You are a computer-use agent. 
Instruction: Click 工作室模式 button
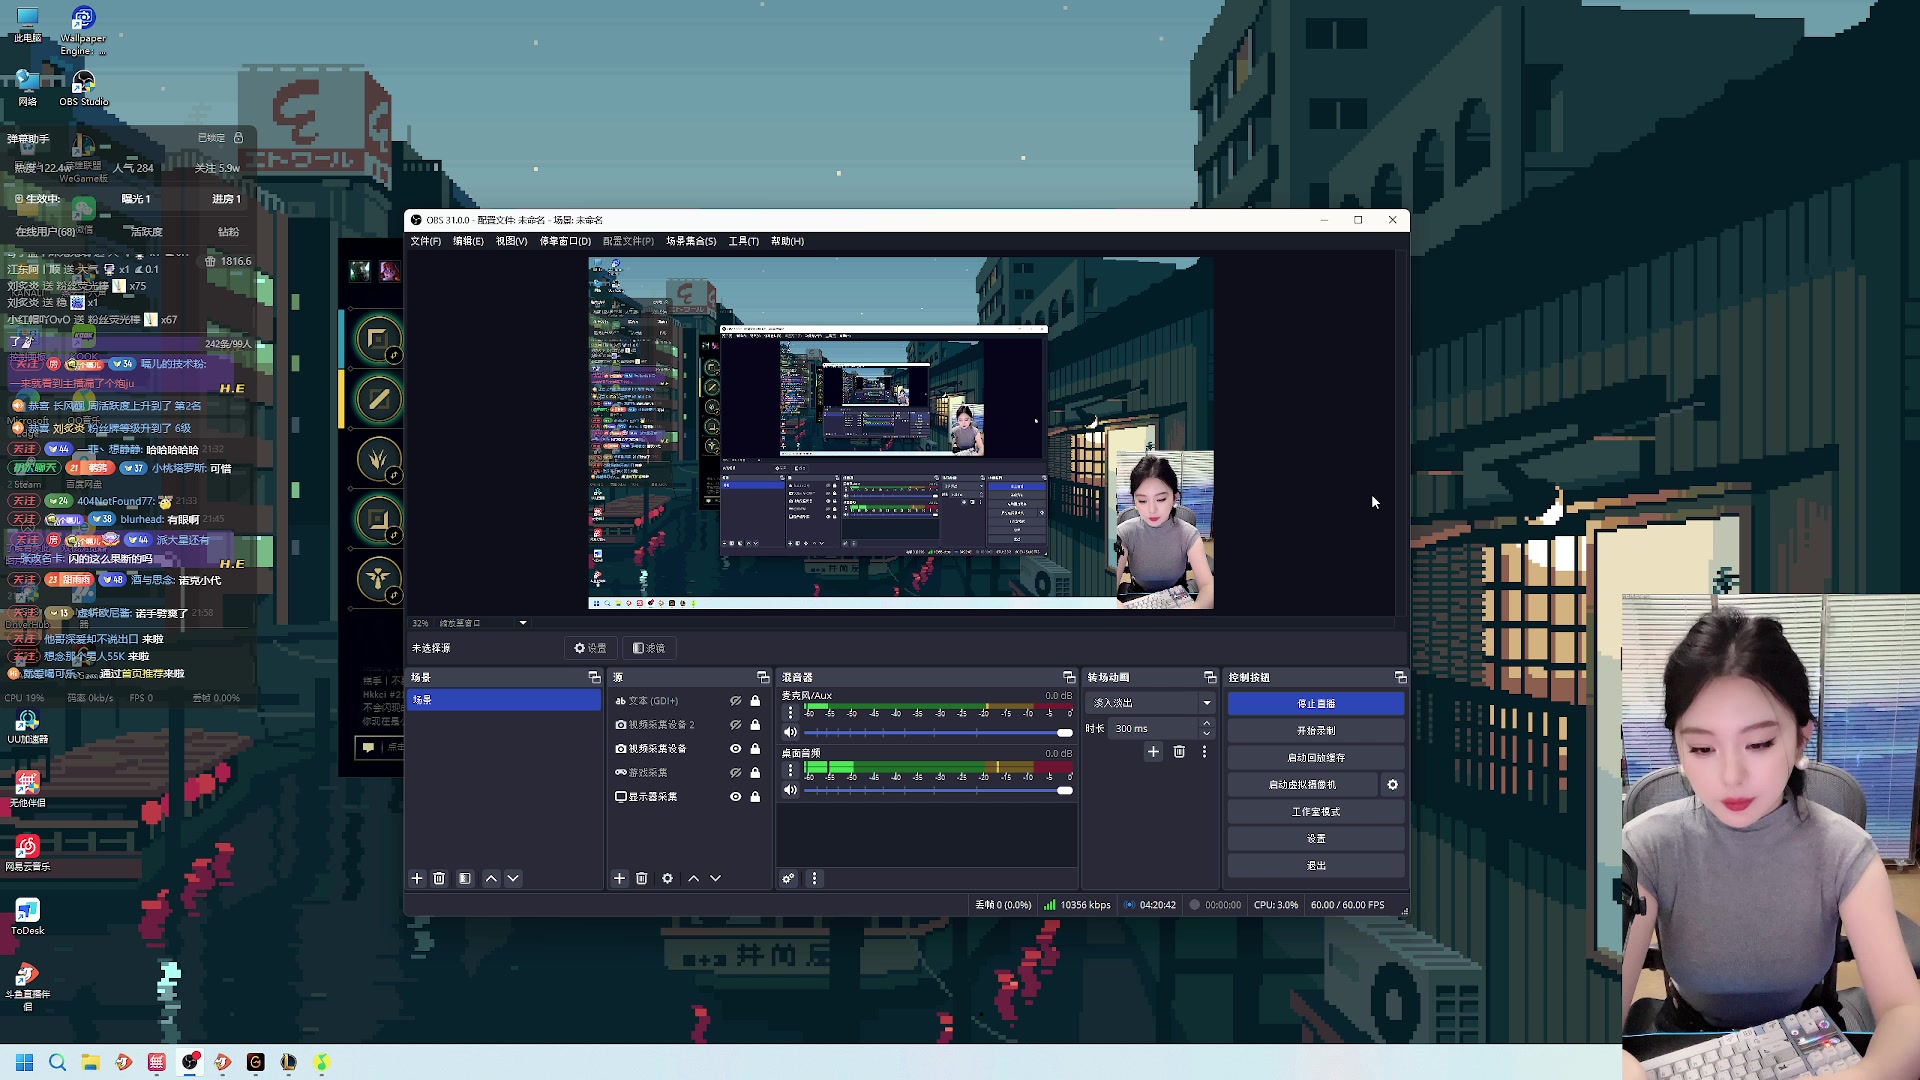point(1316,812)
